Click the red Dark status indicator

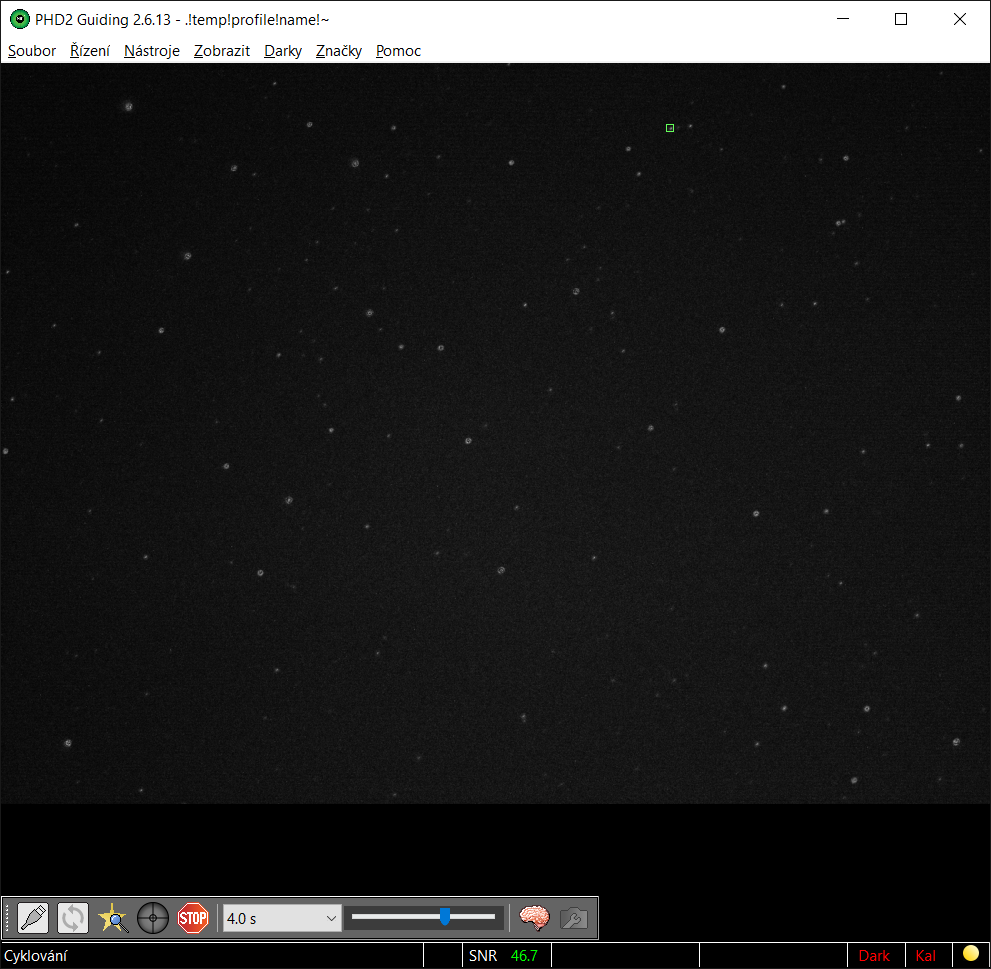tap(874, 956)
